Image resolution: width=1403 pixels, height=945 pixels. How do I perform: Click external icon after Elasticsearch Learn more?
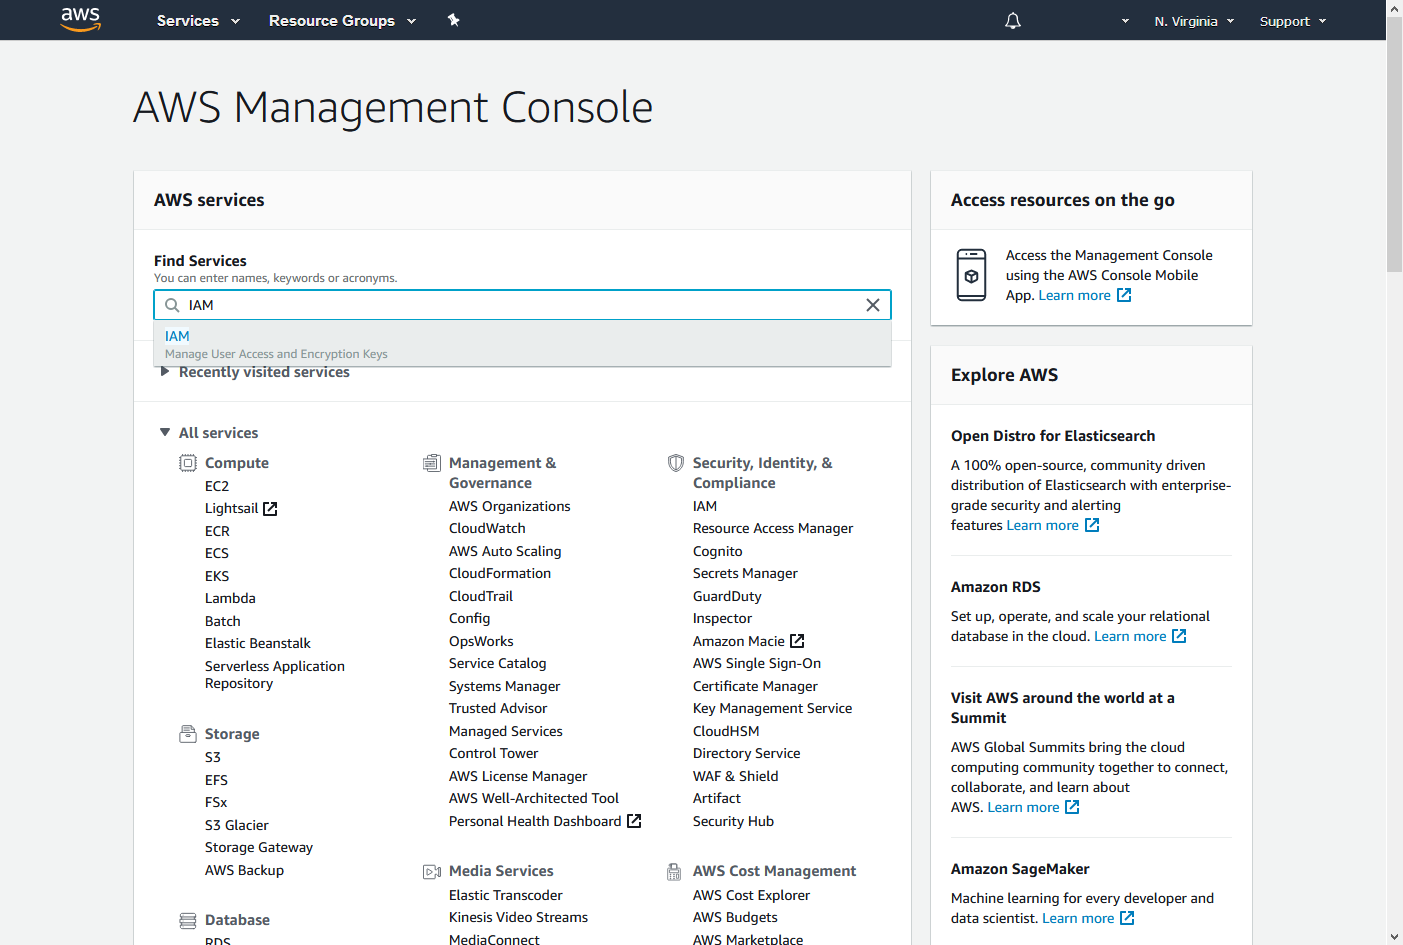(1092, 525)
